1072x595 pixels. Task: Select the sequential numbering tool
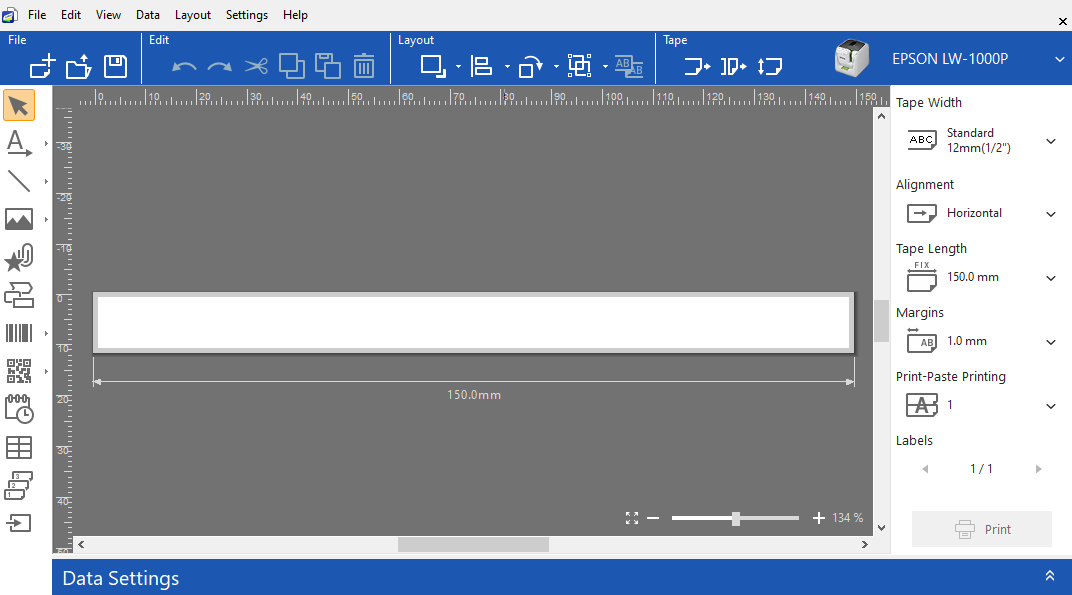pos(18,486)
